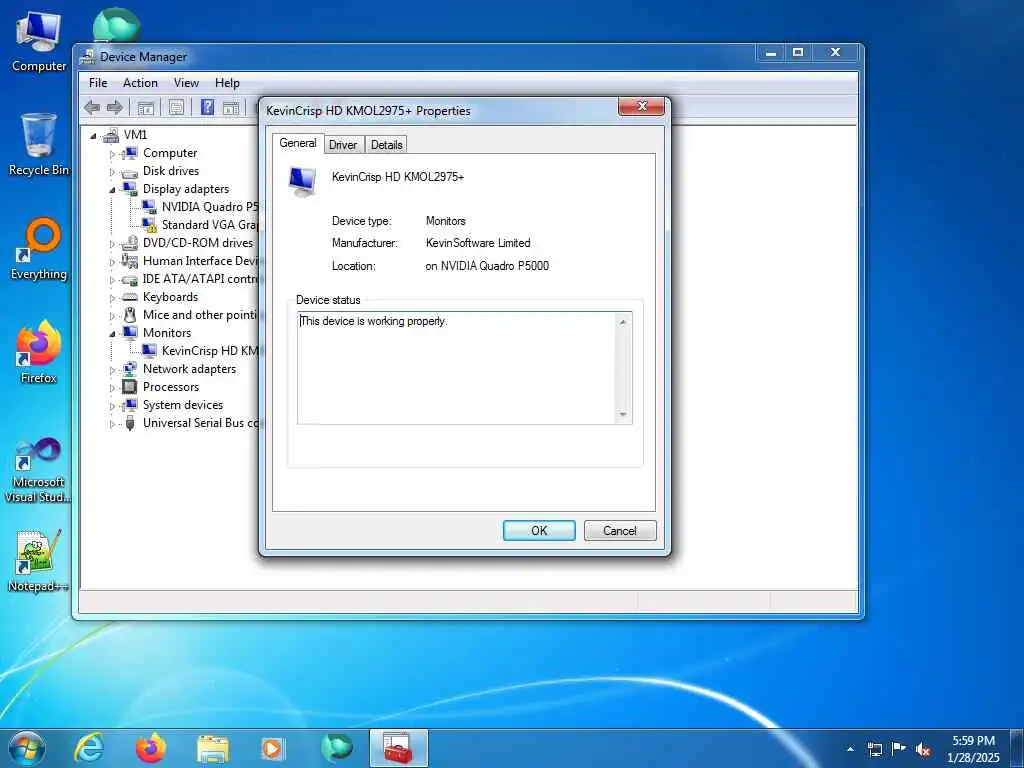
Task: Select the Microsoft Visual Studio desktop shortcut
Action: (39, 470)
